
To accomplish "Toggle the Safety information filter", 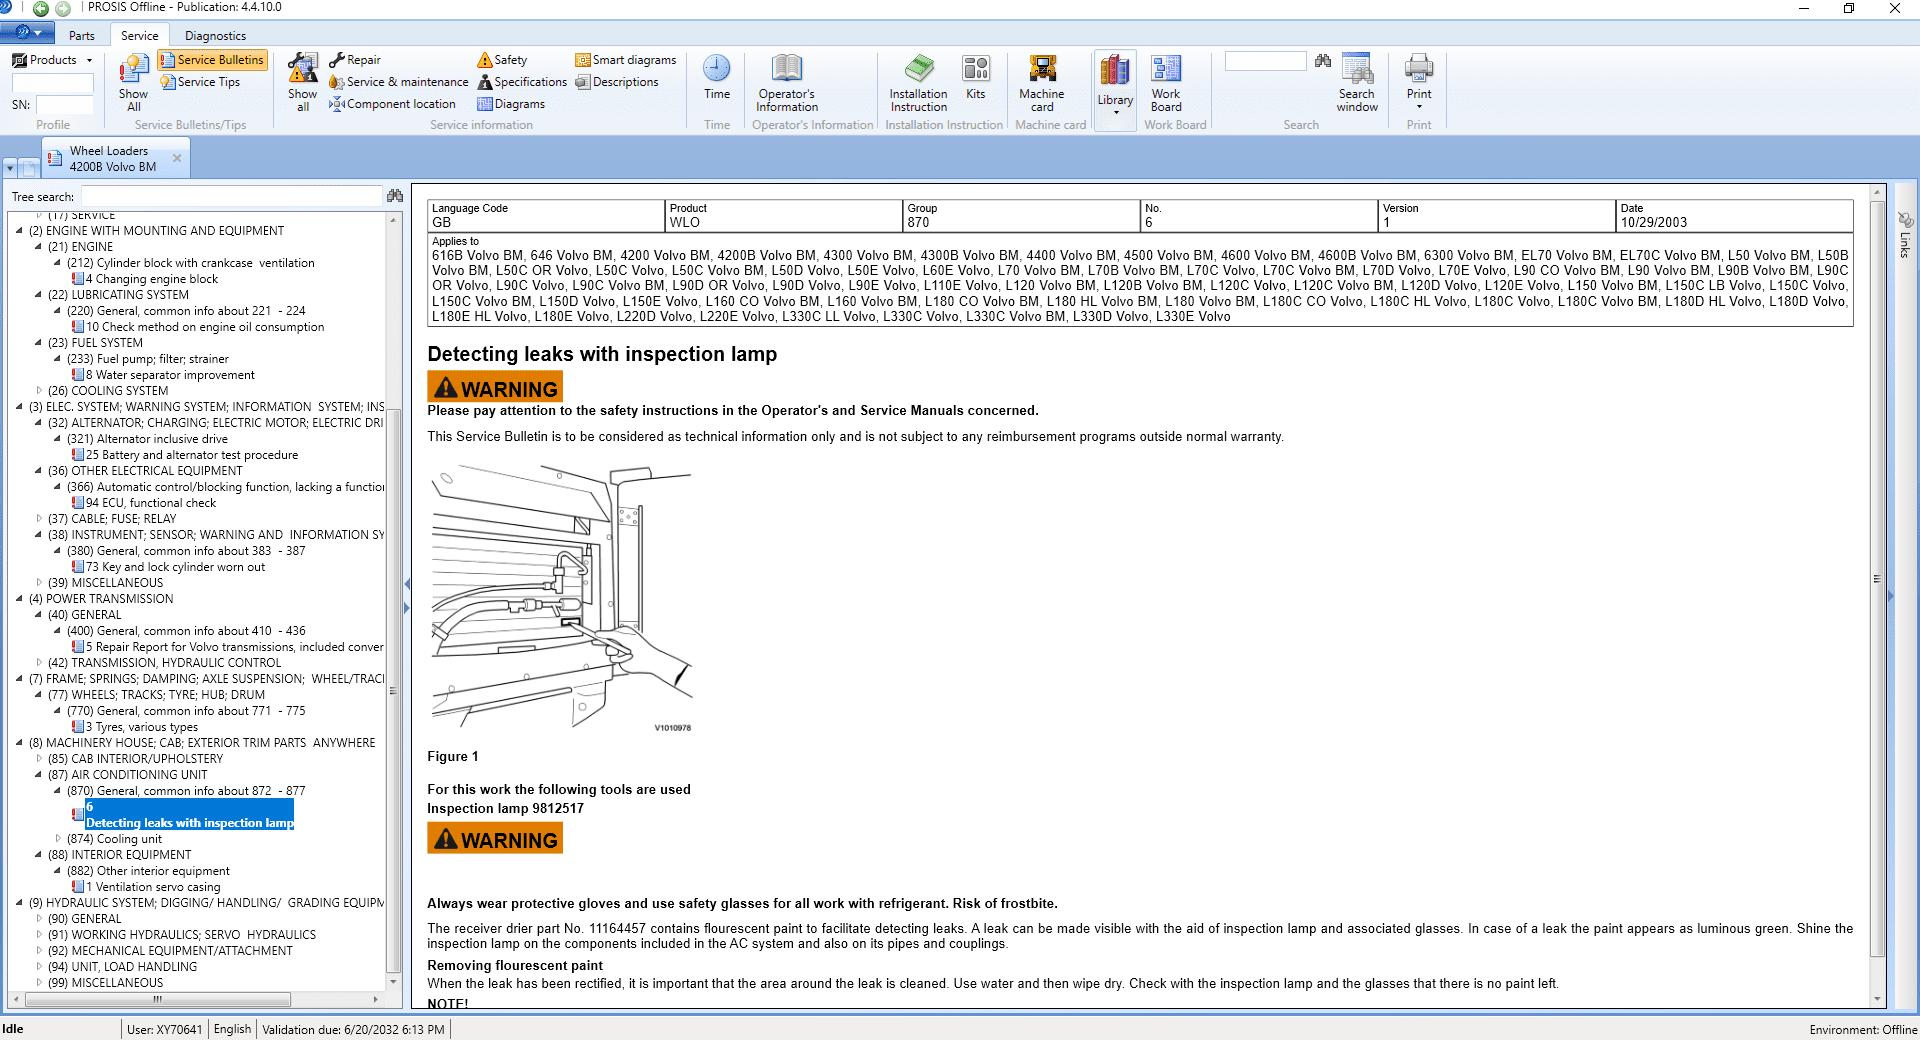I will pyautogui.click(x=502, y=60).
